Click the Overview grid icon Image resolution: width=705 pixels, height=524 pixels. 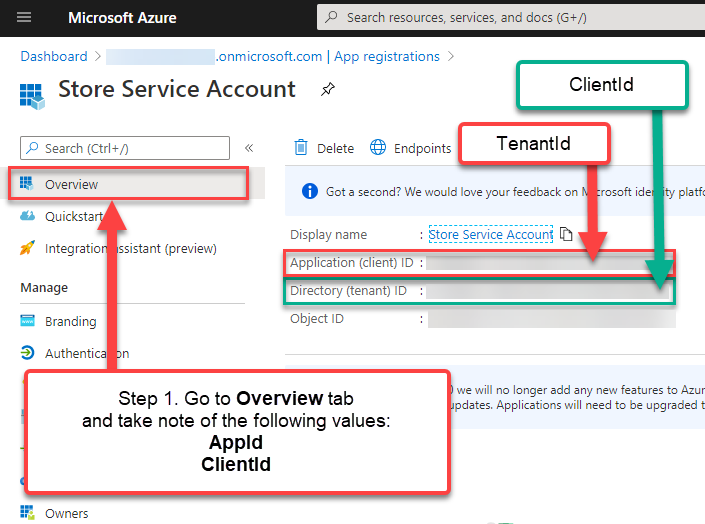pos(27,183)
